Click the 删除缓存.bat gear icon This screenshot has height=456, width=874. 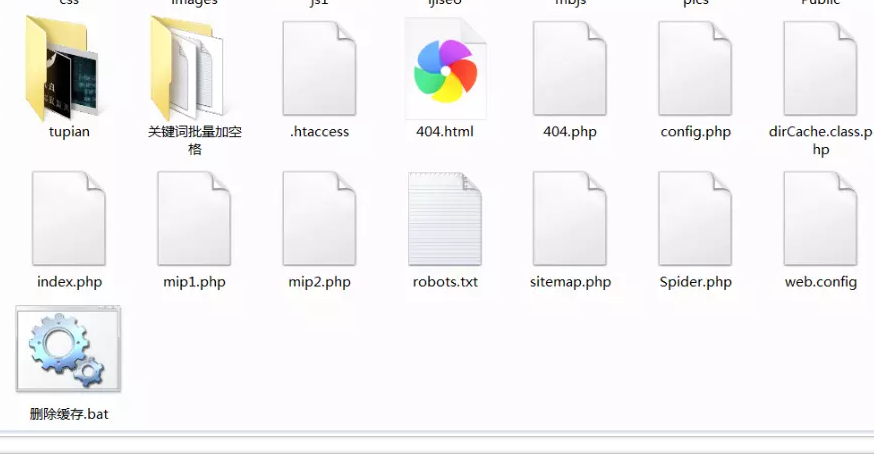(x=69, y=350)
